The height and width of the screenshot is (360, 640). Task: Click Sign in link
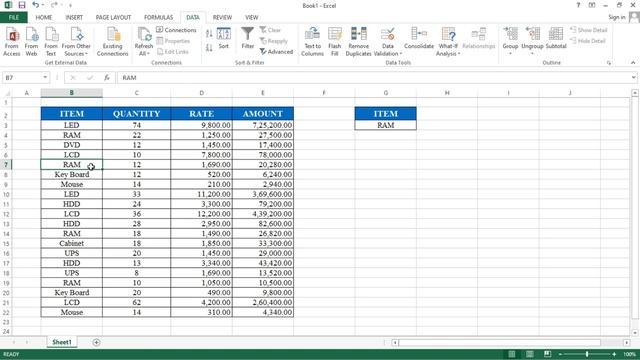click(x=616, y=17)
